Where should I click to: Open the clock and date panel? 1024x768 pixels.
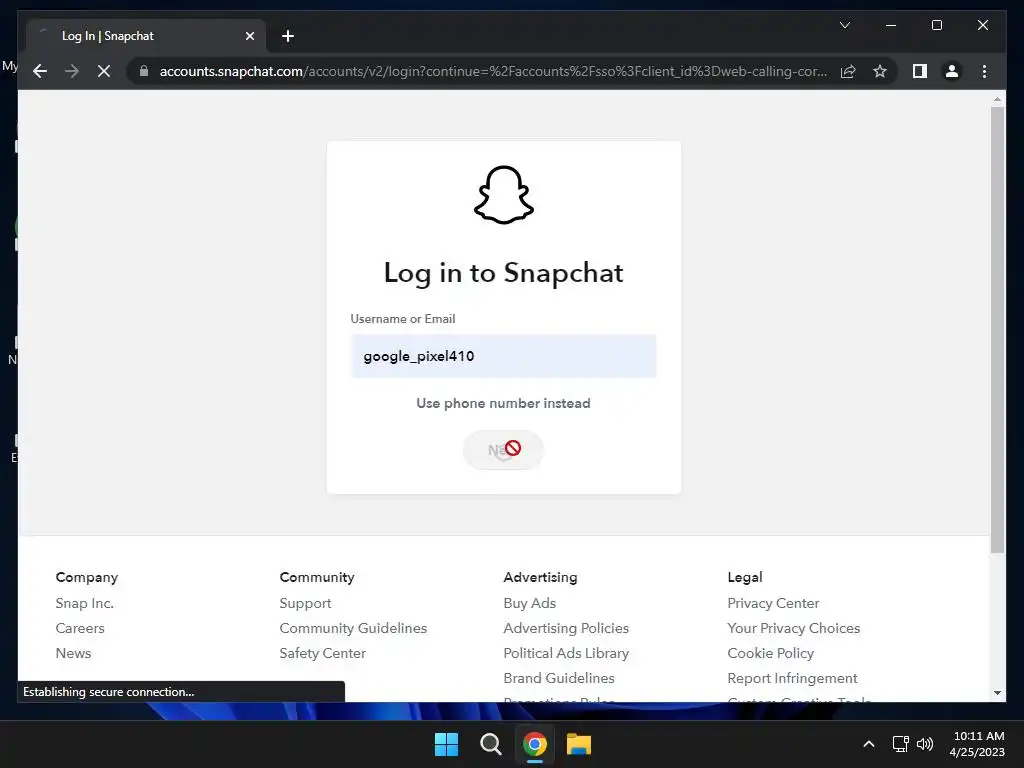[978, 744]
